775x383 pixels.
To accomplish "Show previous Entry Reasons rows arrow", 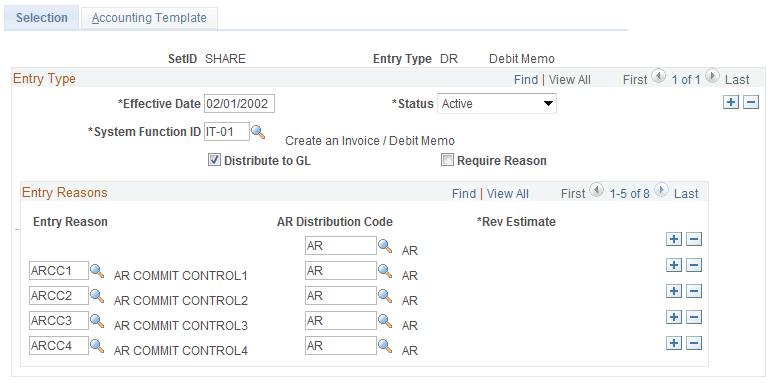I will pos(597,190).
